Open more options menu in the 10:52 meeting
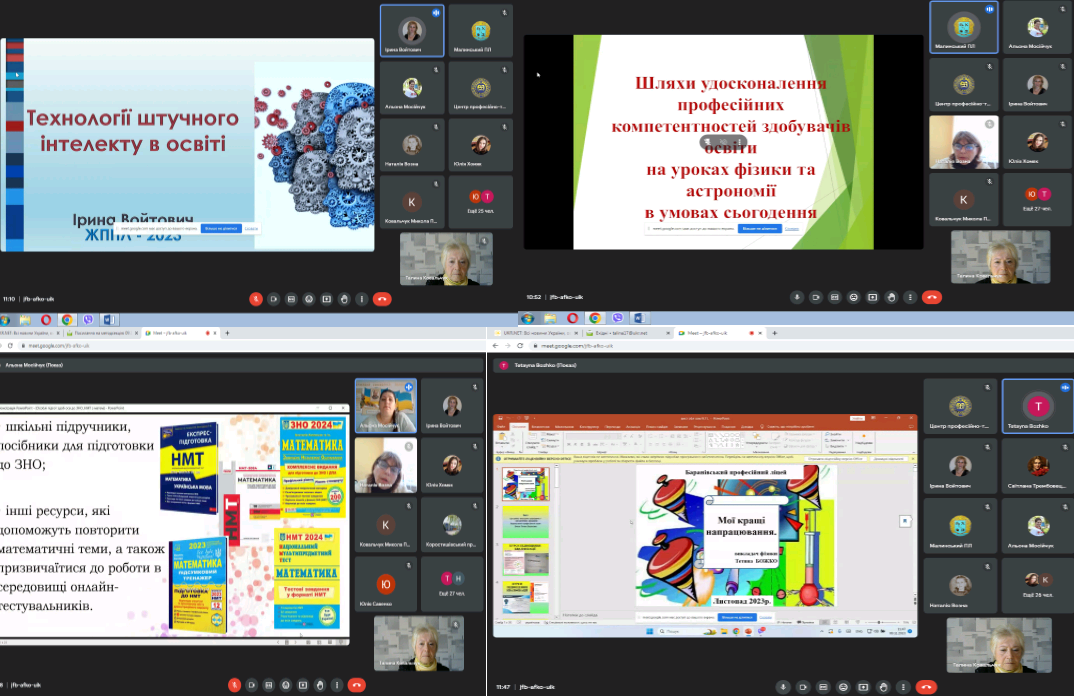The width and height of the screenshot is (1074, 696). point(909,297)
